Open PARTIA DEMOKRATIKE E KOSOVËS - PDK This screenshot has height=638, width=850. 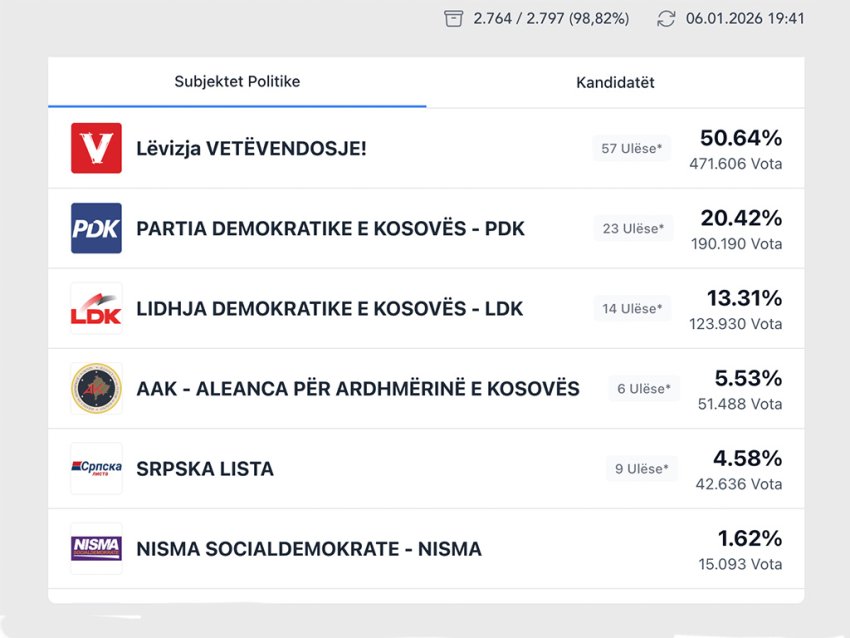click(x=330, y=229)
